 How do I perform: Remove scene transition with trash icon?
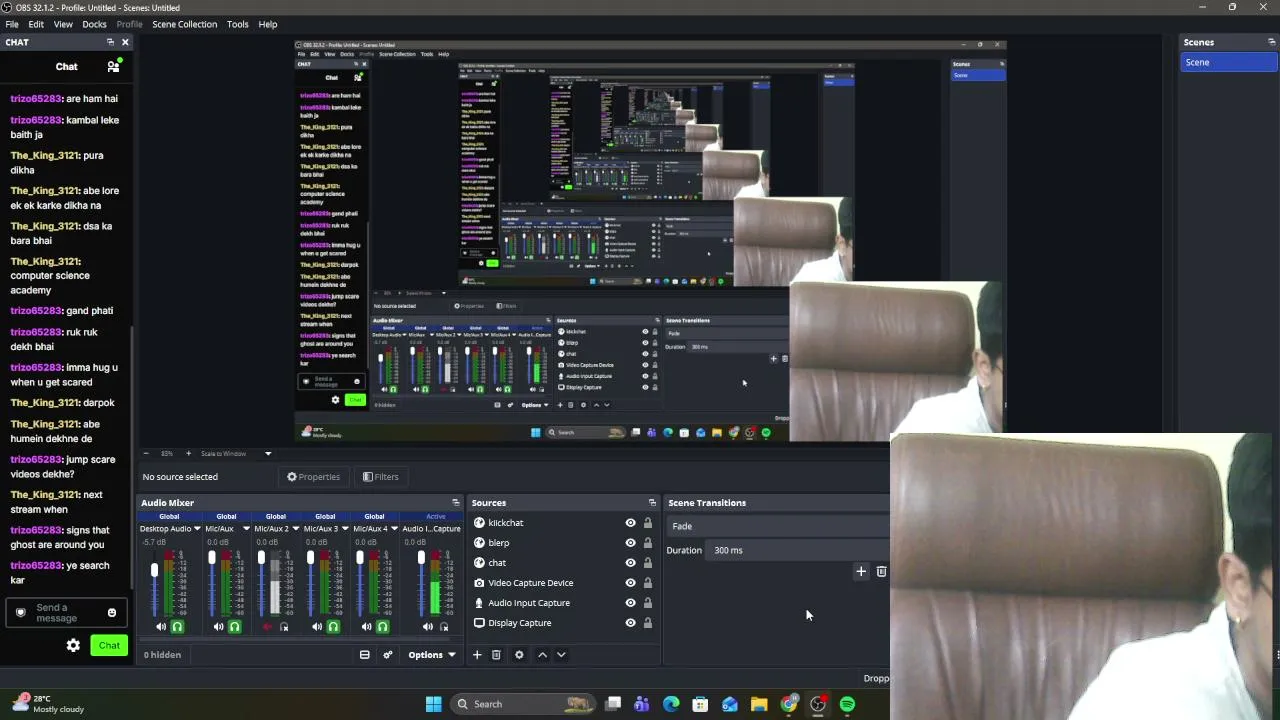(x=881, y=572)
